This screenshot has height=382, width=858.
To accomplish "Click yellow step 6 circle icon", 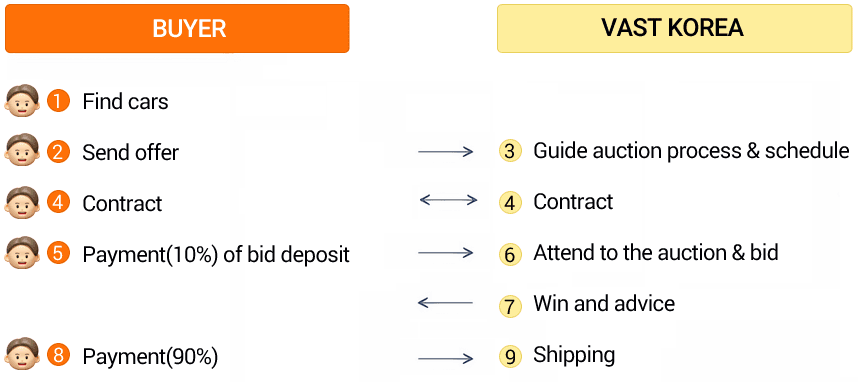I will click(x=510, y=254).
